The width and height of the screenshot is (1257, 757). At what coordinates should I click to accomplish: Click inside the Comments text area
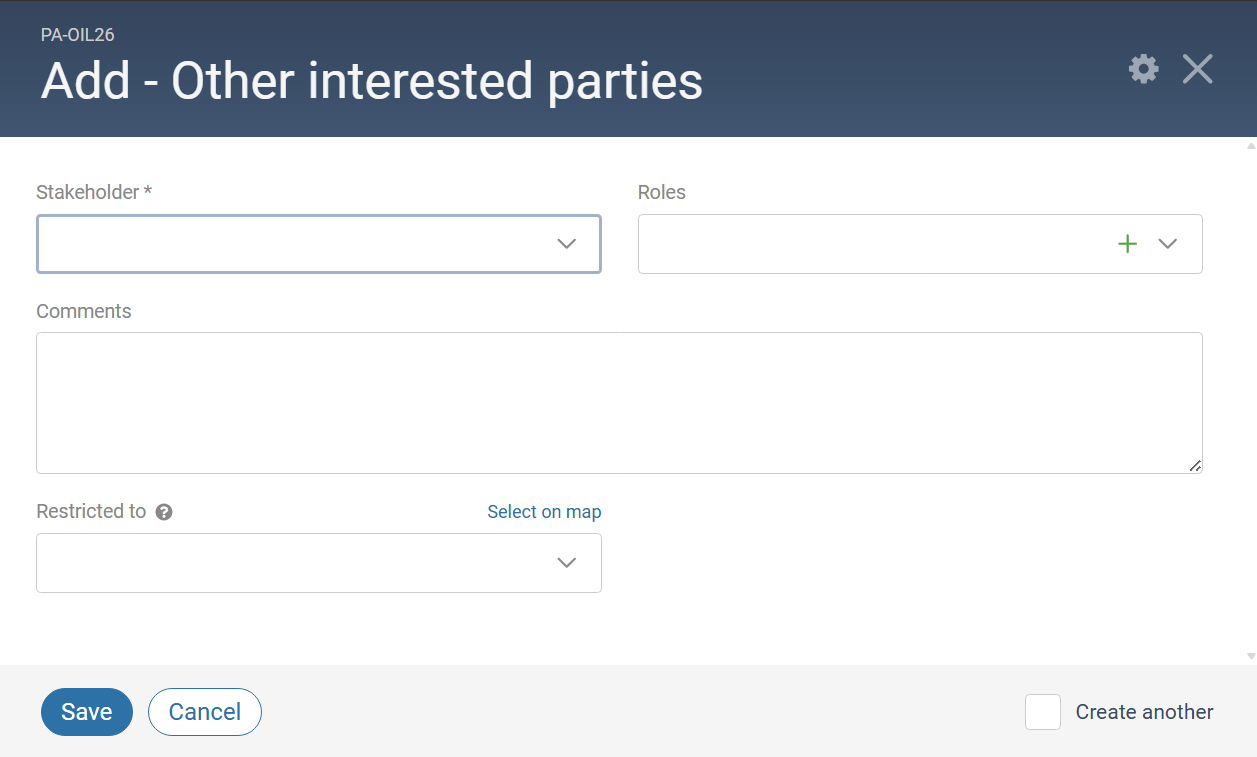click(x=619, y=403)
